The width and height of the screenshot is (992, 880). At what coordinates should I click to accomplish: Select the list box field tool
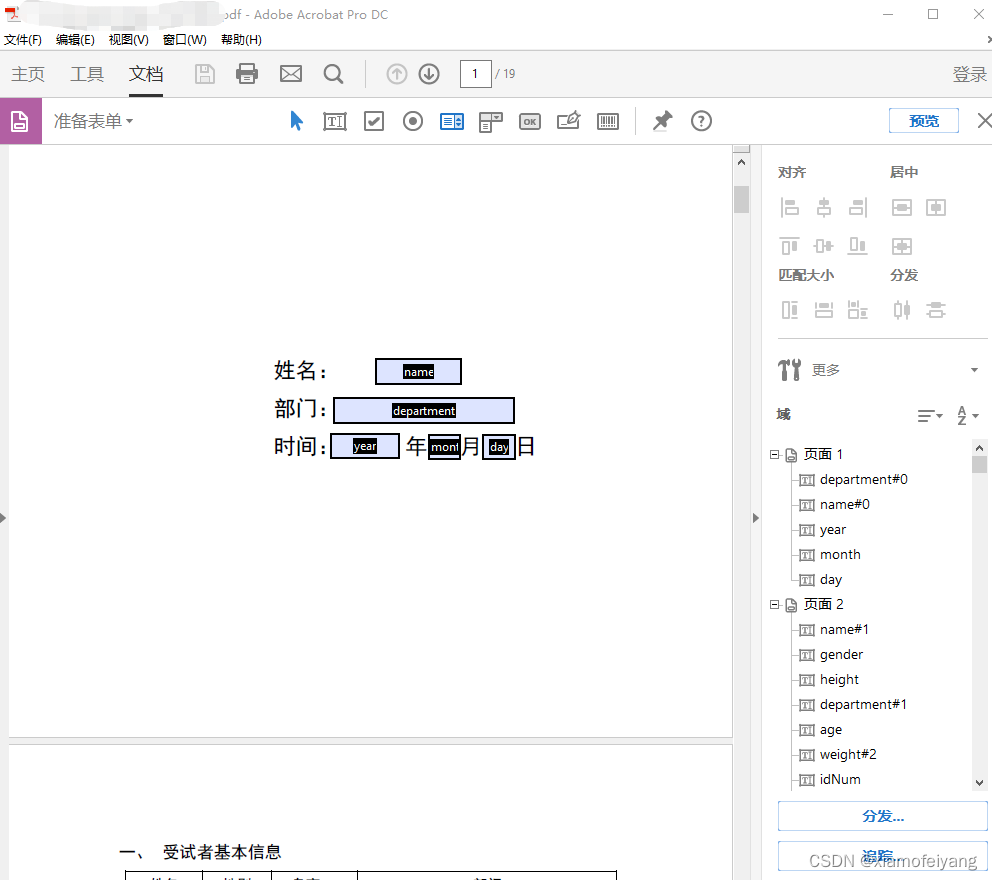tap(451, 120)
